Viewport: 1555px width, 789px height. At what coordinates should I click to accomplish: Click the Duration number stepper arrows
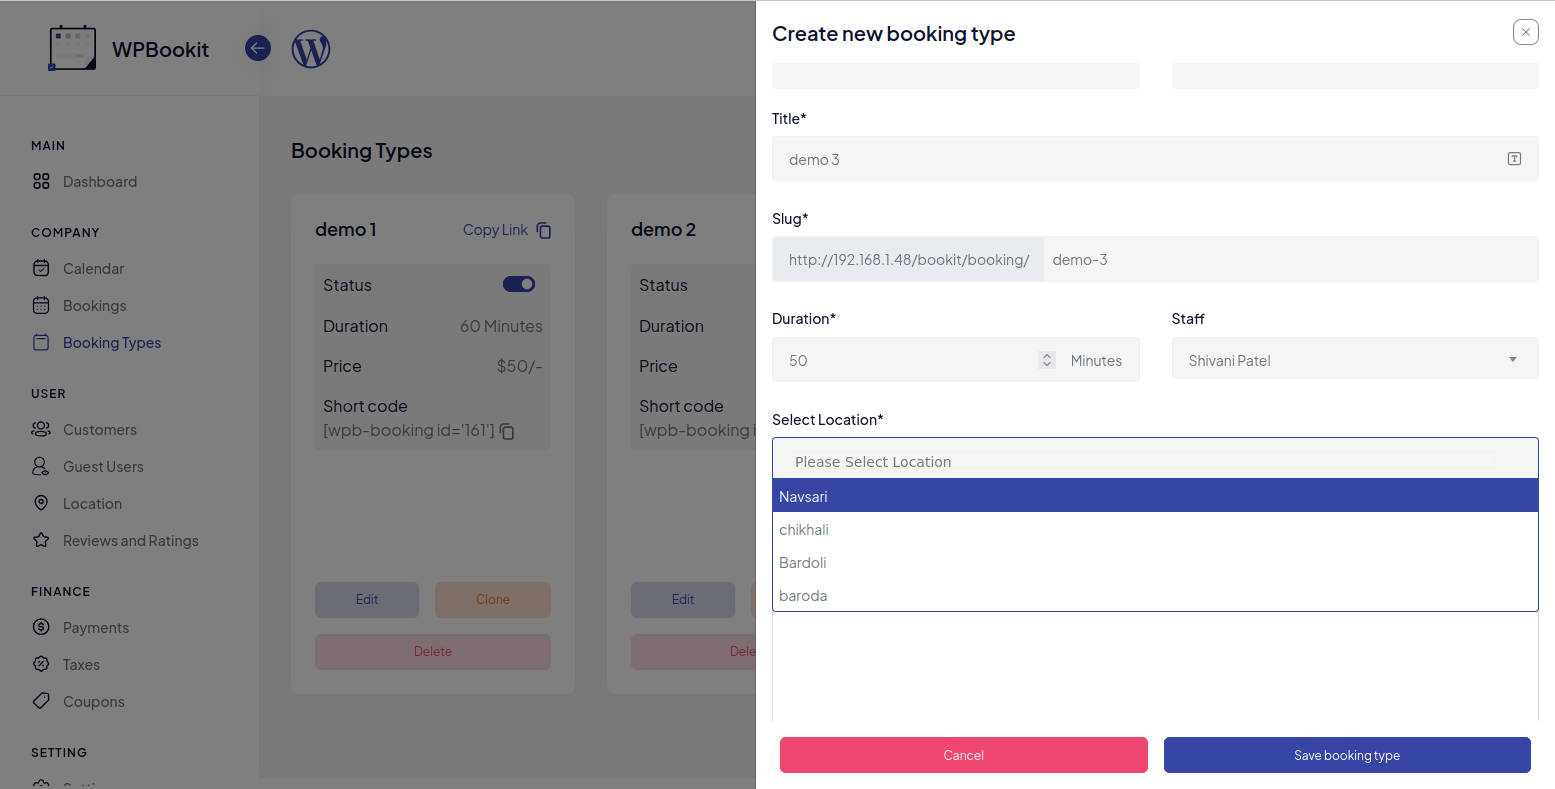click(x=1047, y=360)
